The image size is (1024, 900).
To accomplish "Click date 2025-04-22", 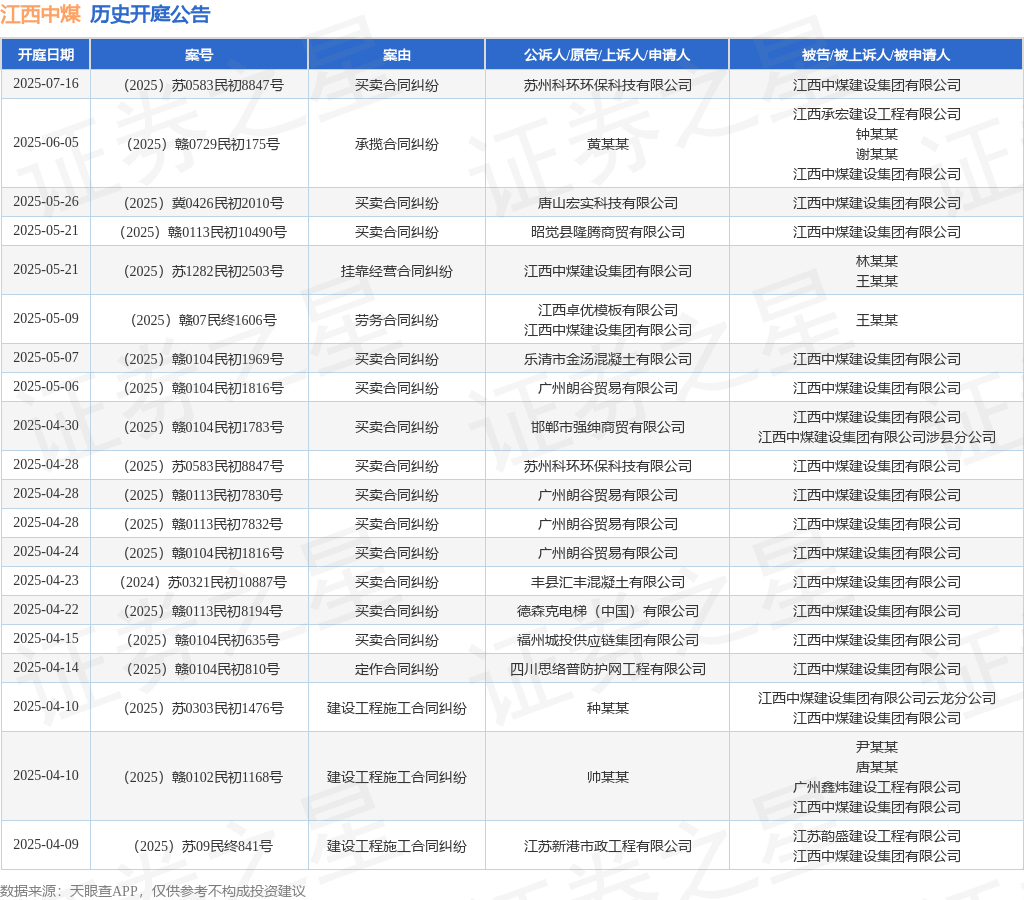I will 46,609.
